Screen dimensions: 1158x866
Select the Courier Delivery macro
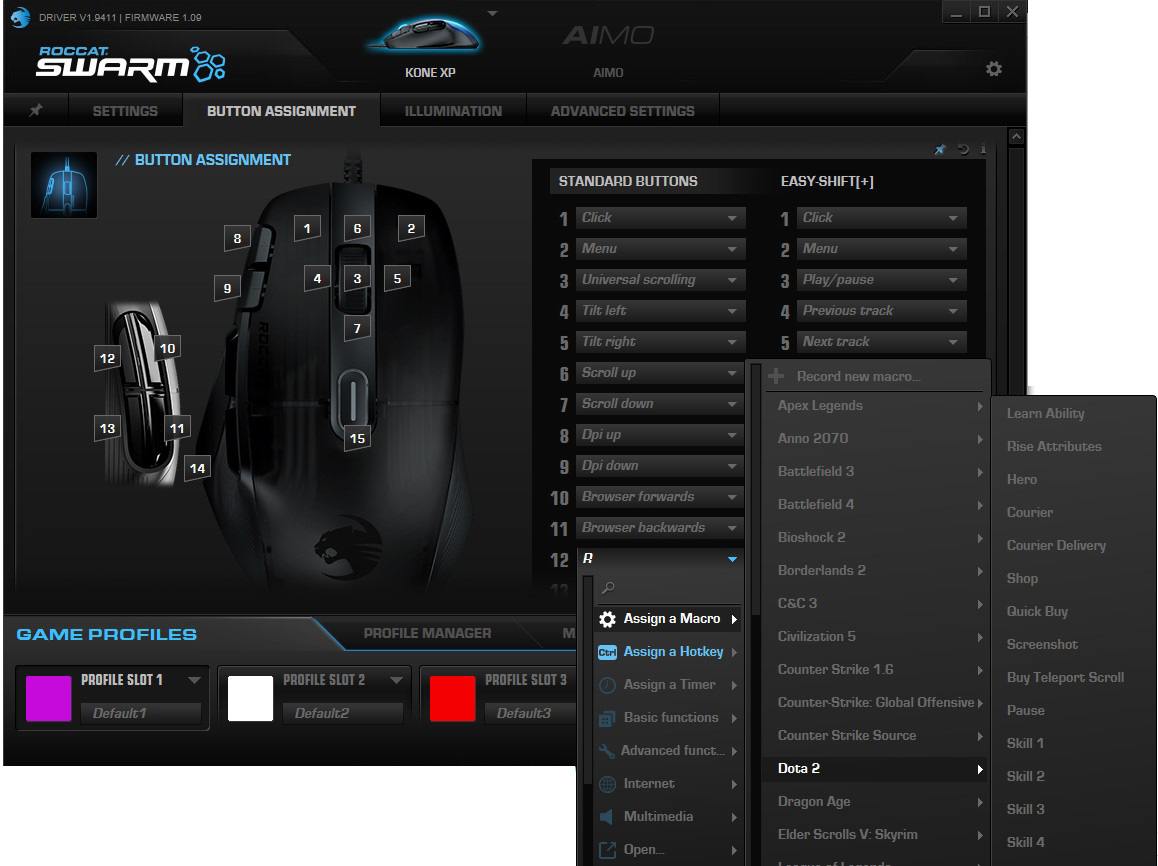[1056, 546]
